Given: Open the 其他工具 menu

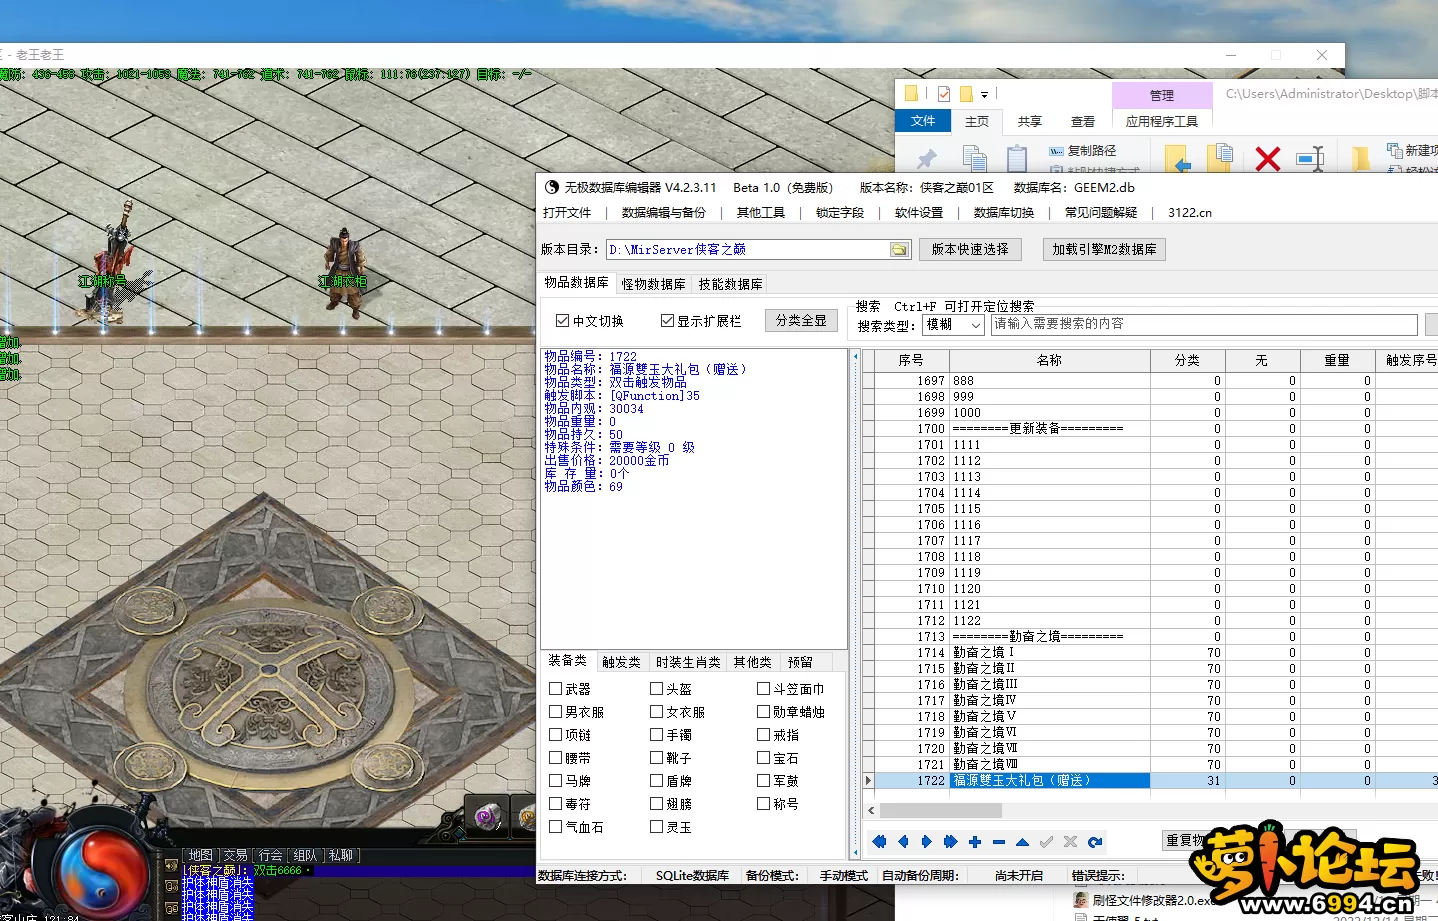Looking at the screenshot, I should pyautogui.click(x=761, y=213).
